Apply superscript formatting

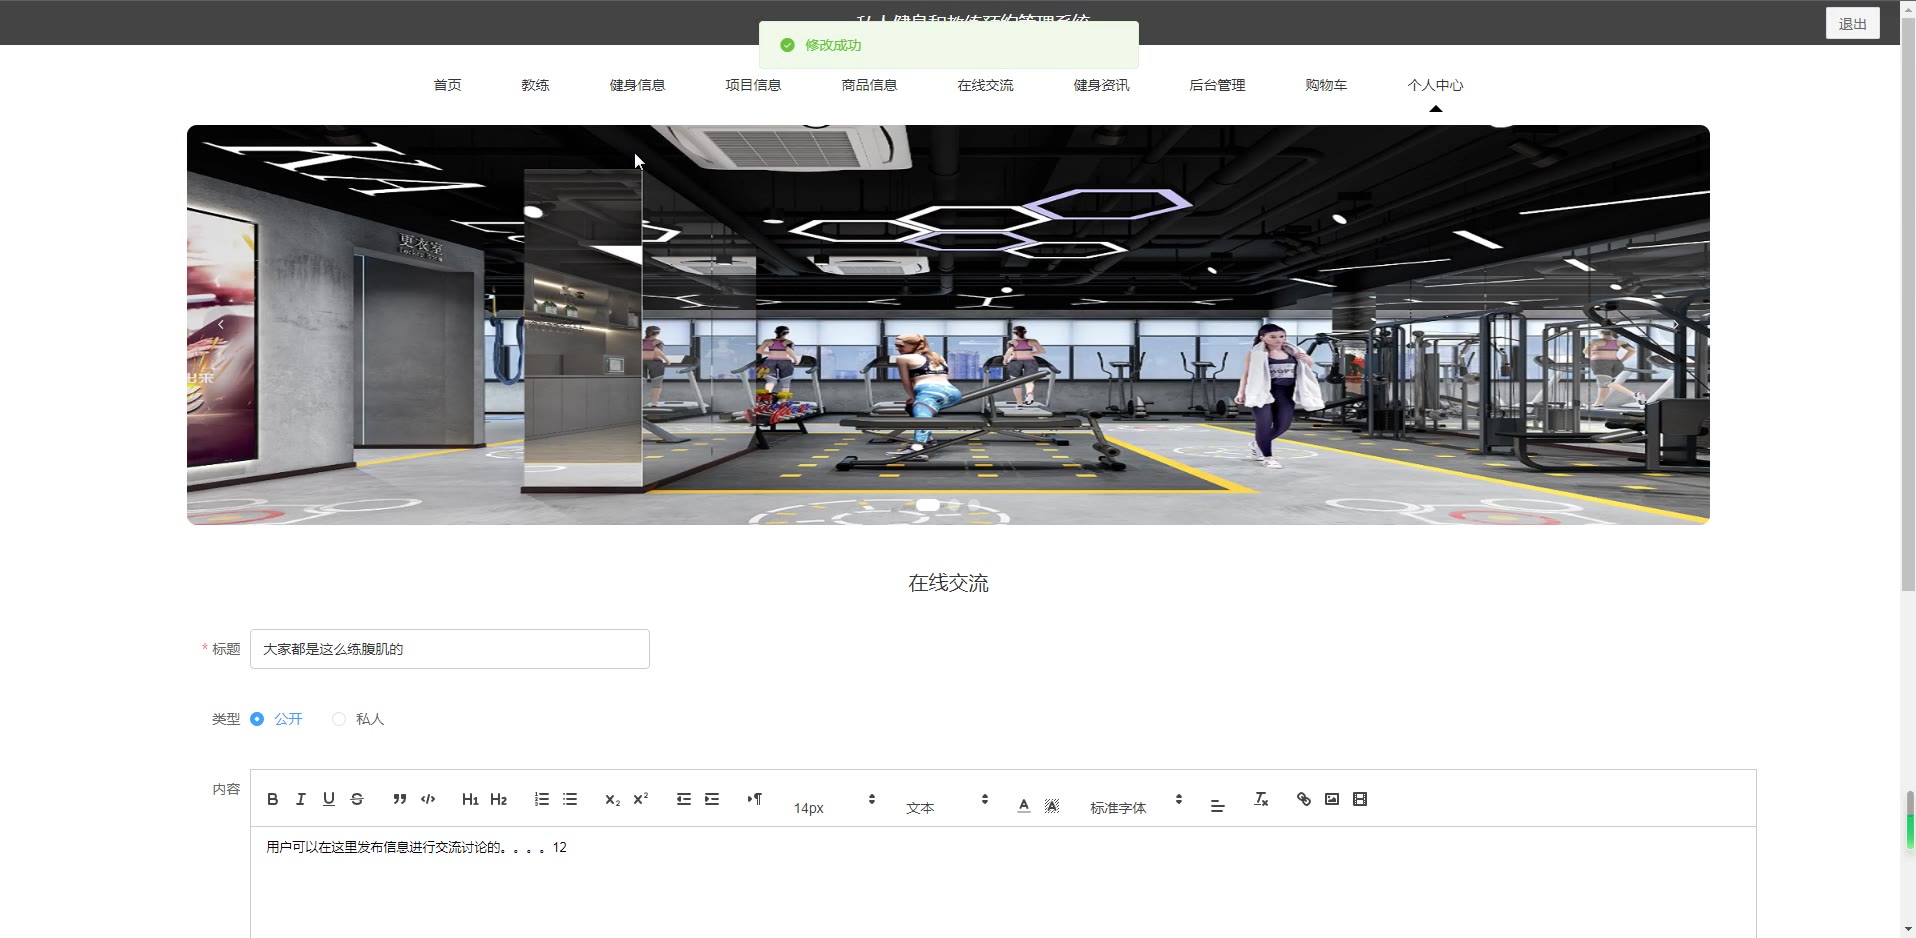coord(641,799)
